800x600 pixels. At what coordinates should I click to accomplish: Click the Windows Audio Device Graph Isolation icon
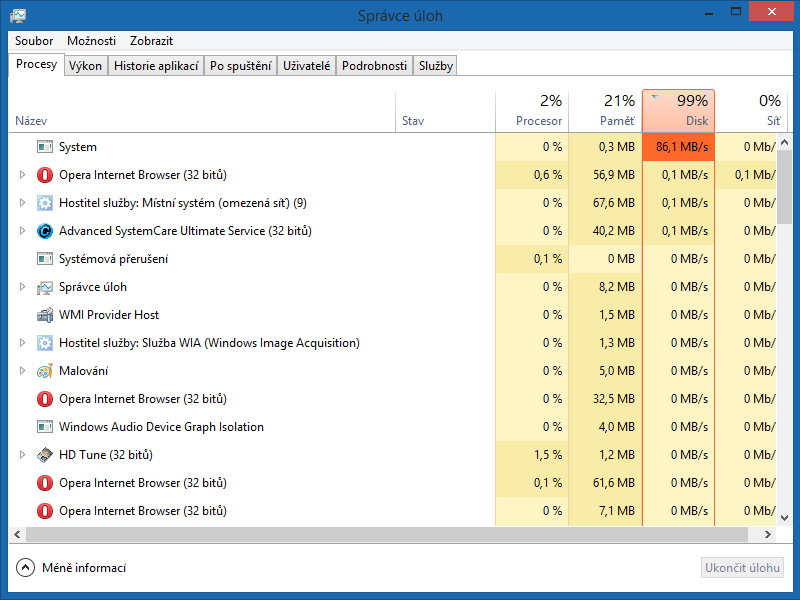pos(44,427)
